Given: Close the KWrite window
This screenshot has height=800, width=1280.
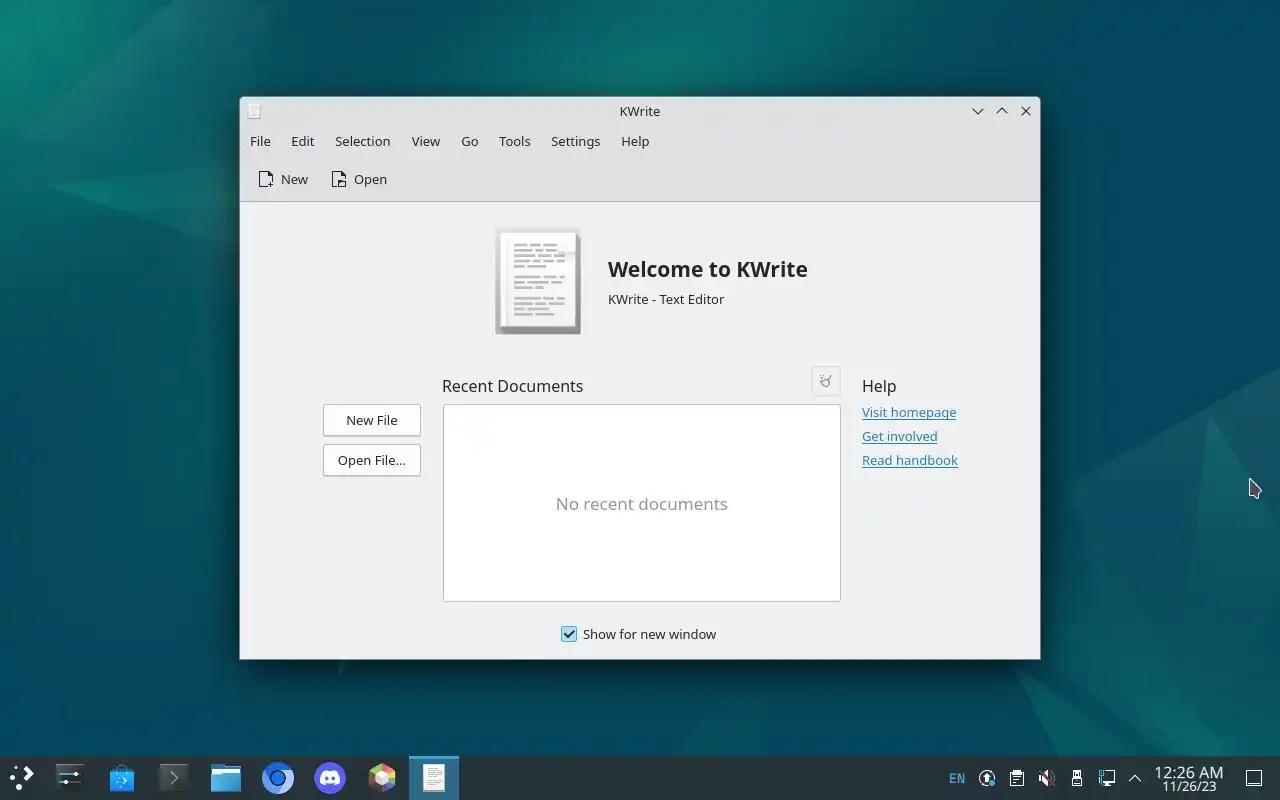Looking at the screenshot, I should [1026, 111].
